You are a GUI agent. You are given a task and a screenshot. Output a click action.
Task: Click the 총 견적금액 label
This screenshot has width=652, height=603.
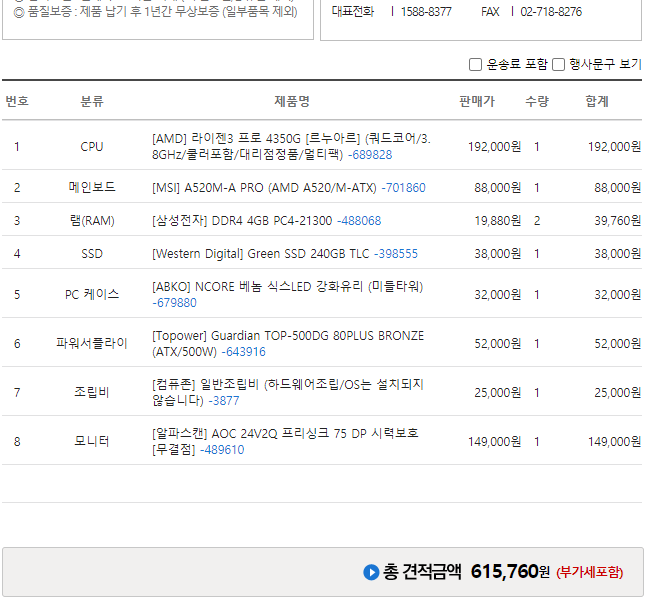point(422,572)
